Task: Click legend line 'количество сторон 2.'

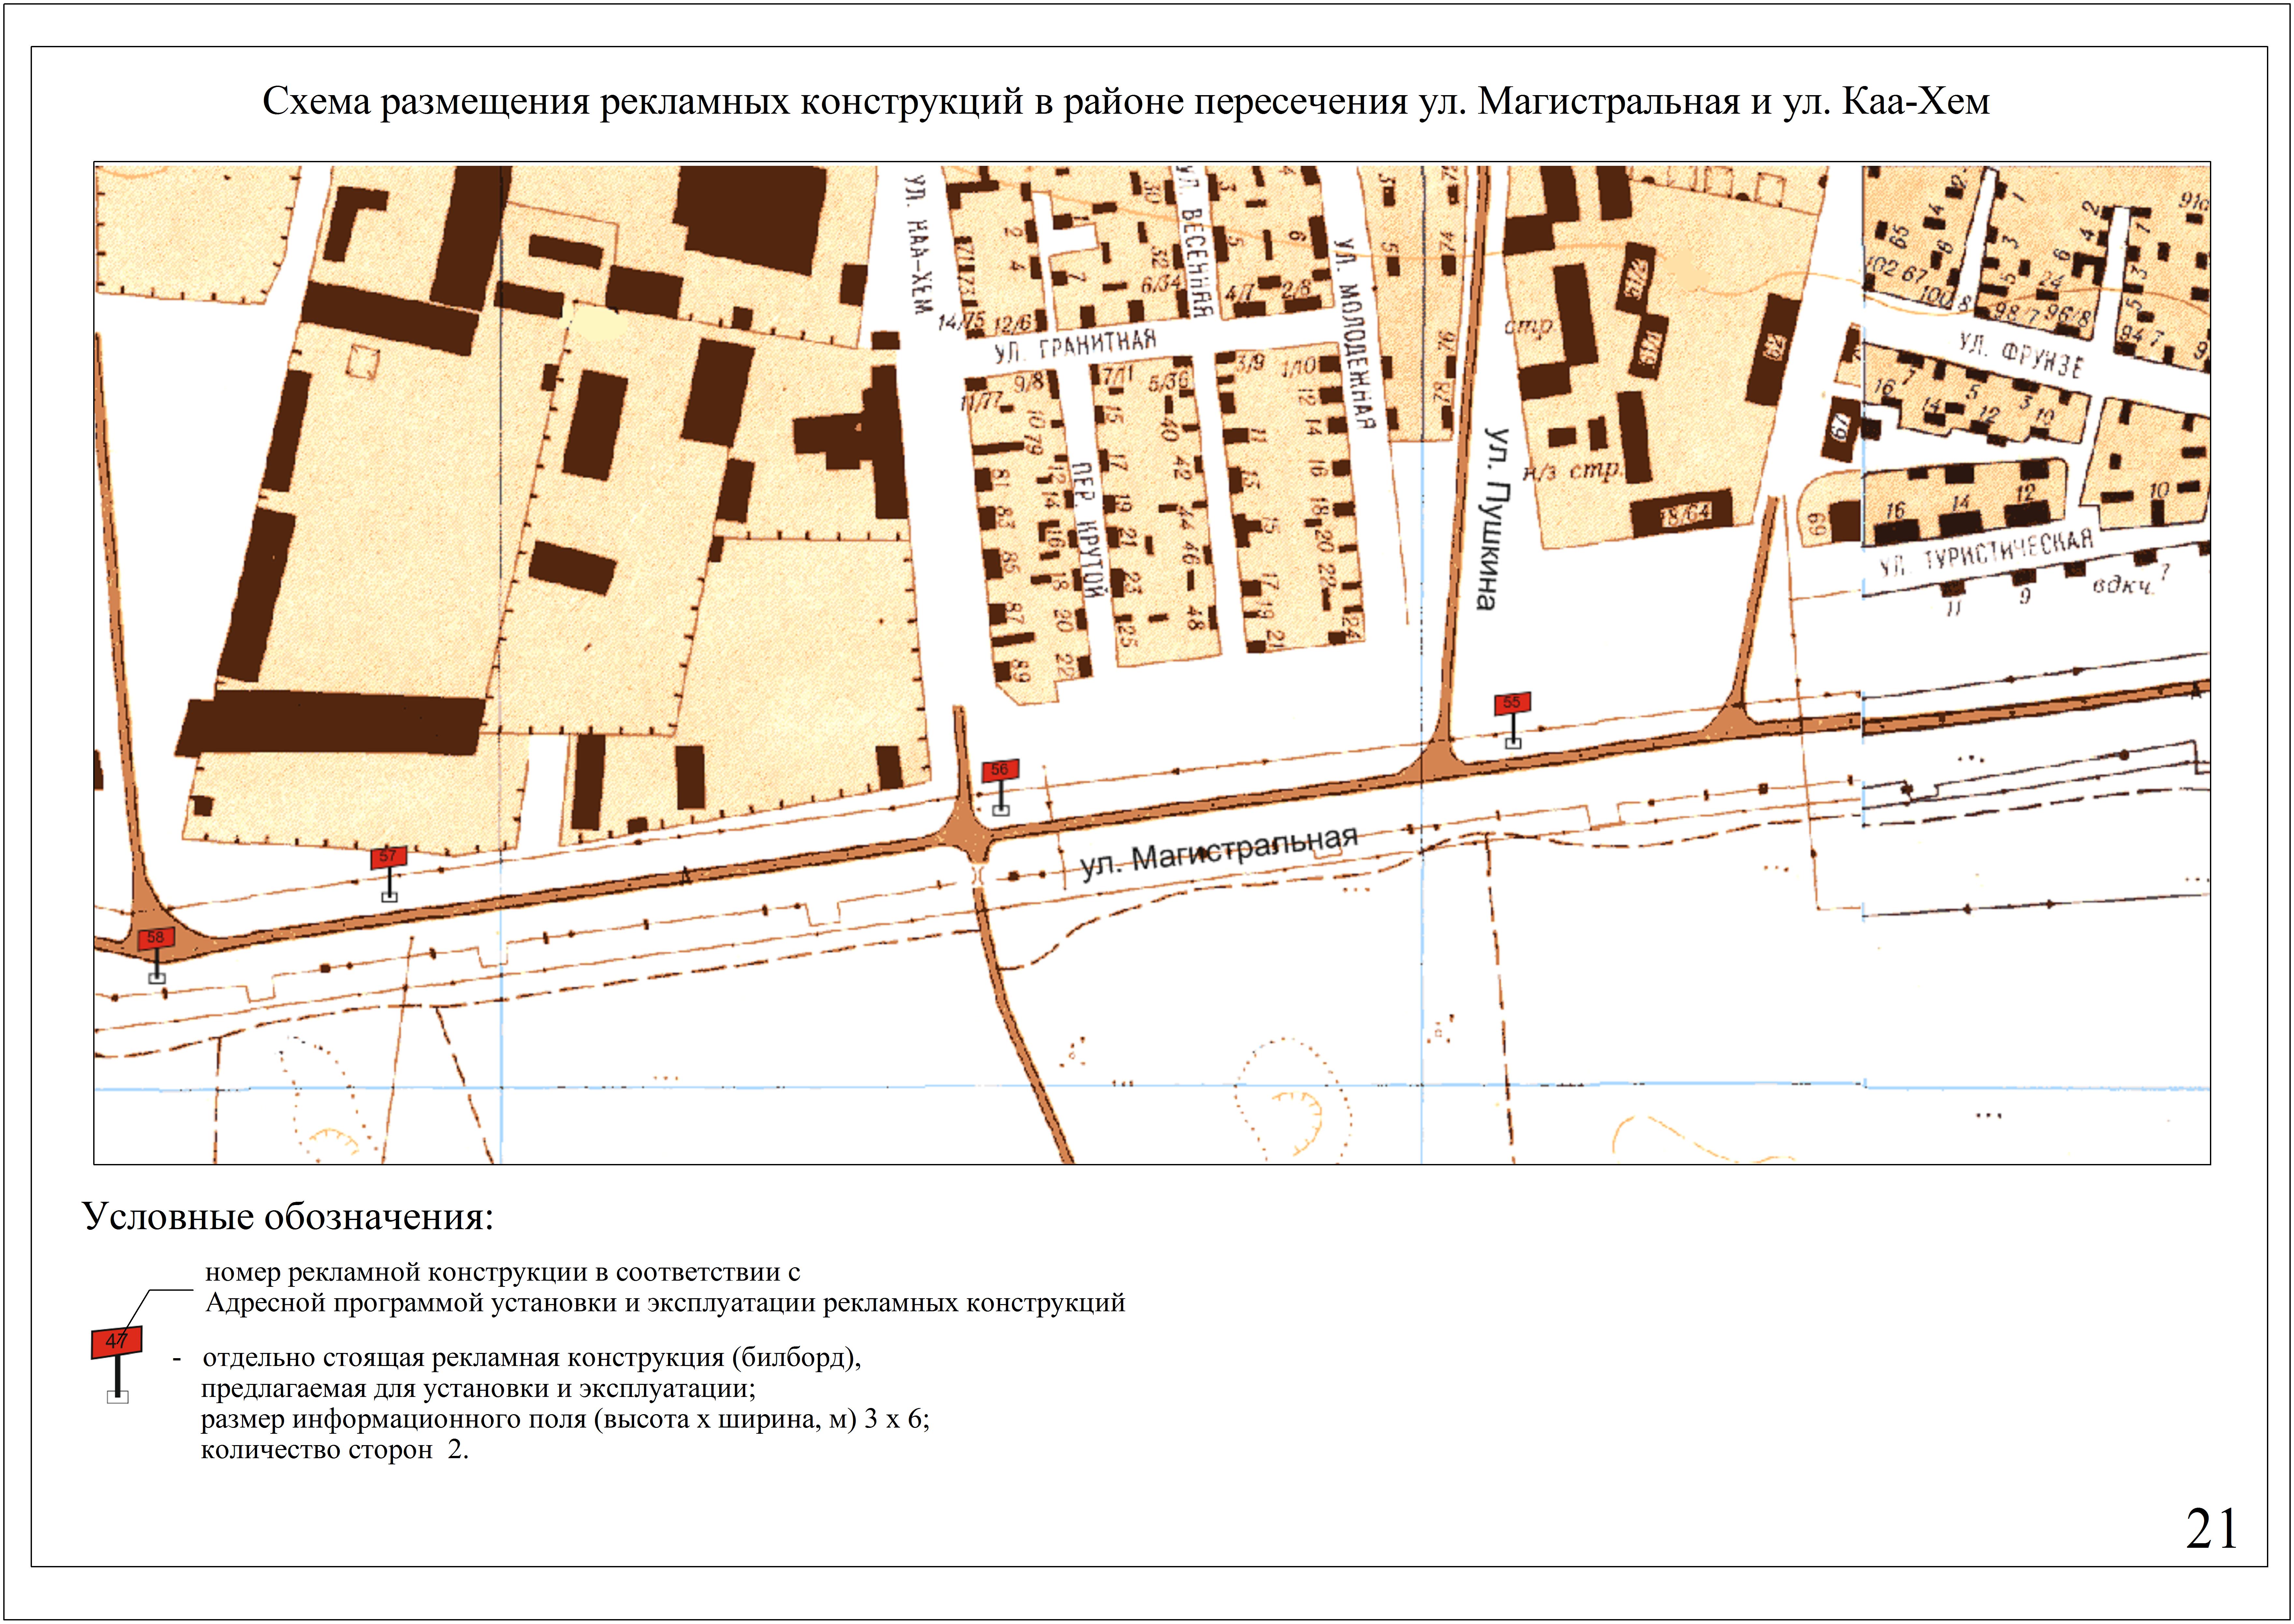Action: [x=335, y=1450]
